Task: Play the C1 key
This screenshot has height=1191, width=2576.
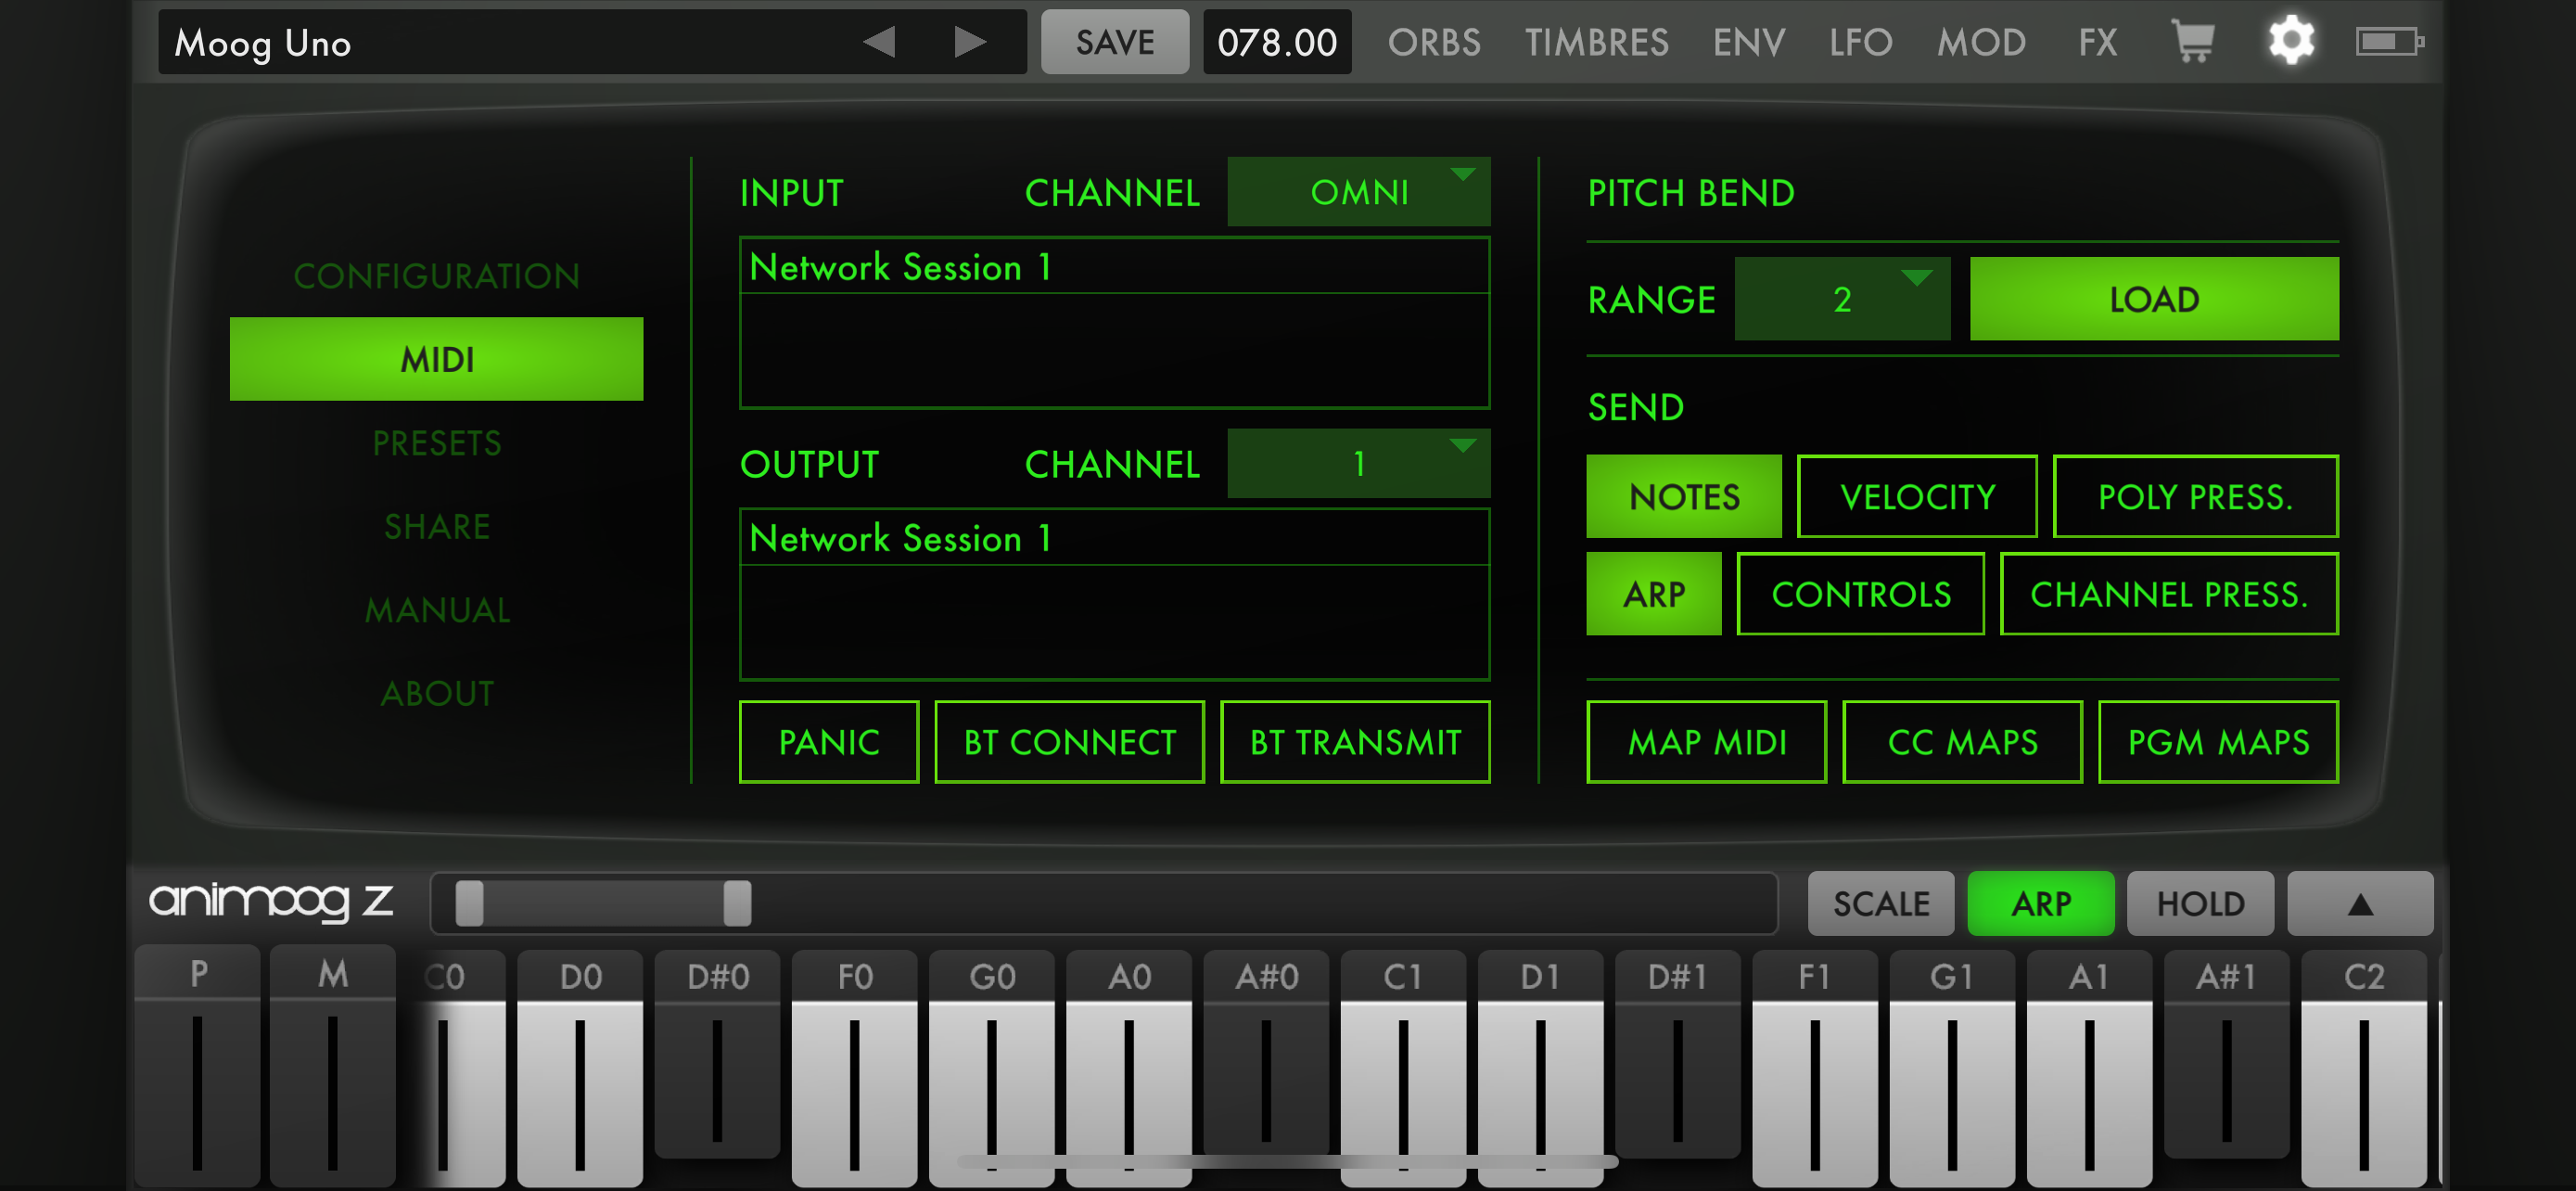Action: (1403, 1070)
